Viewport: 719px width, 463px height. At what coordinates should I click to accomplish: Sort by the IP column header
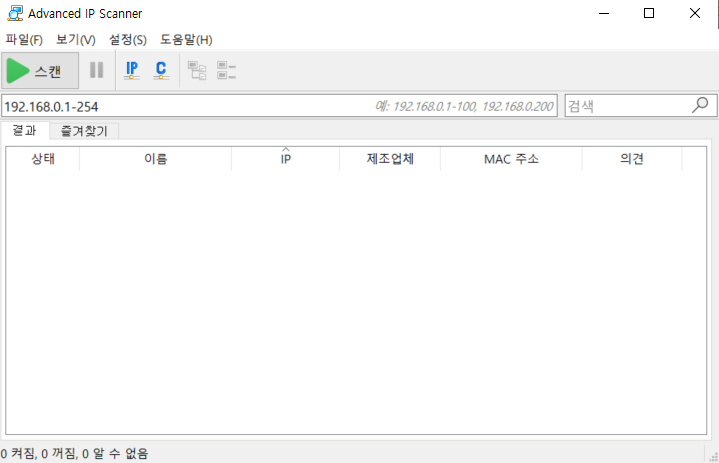(x=286, y=159)
